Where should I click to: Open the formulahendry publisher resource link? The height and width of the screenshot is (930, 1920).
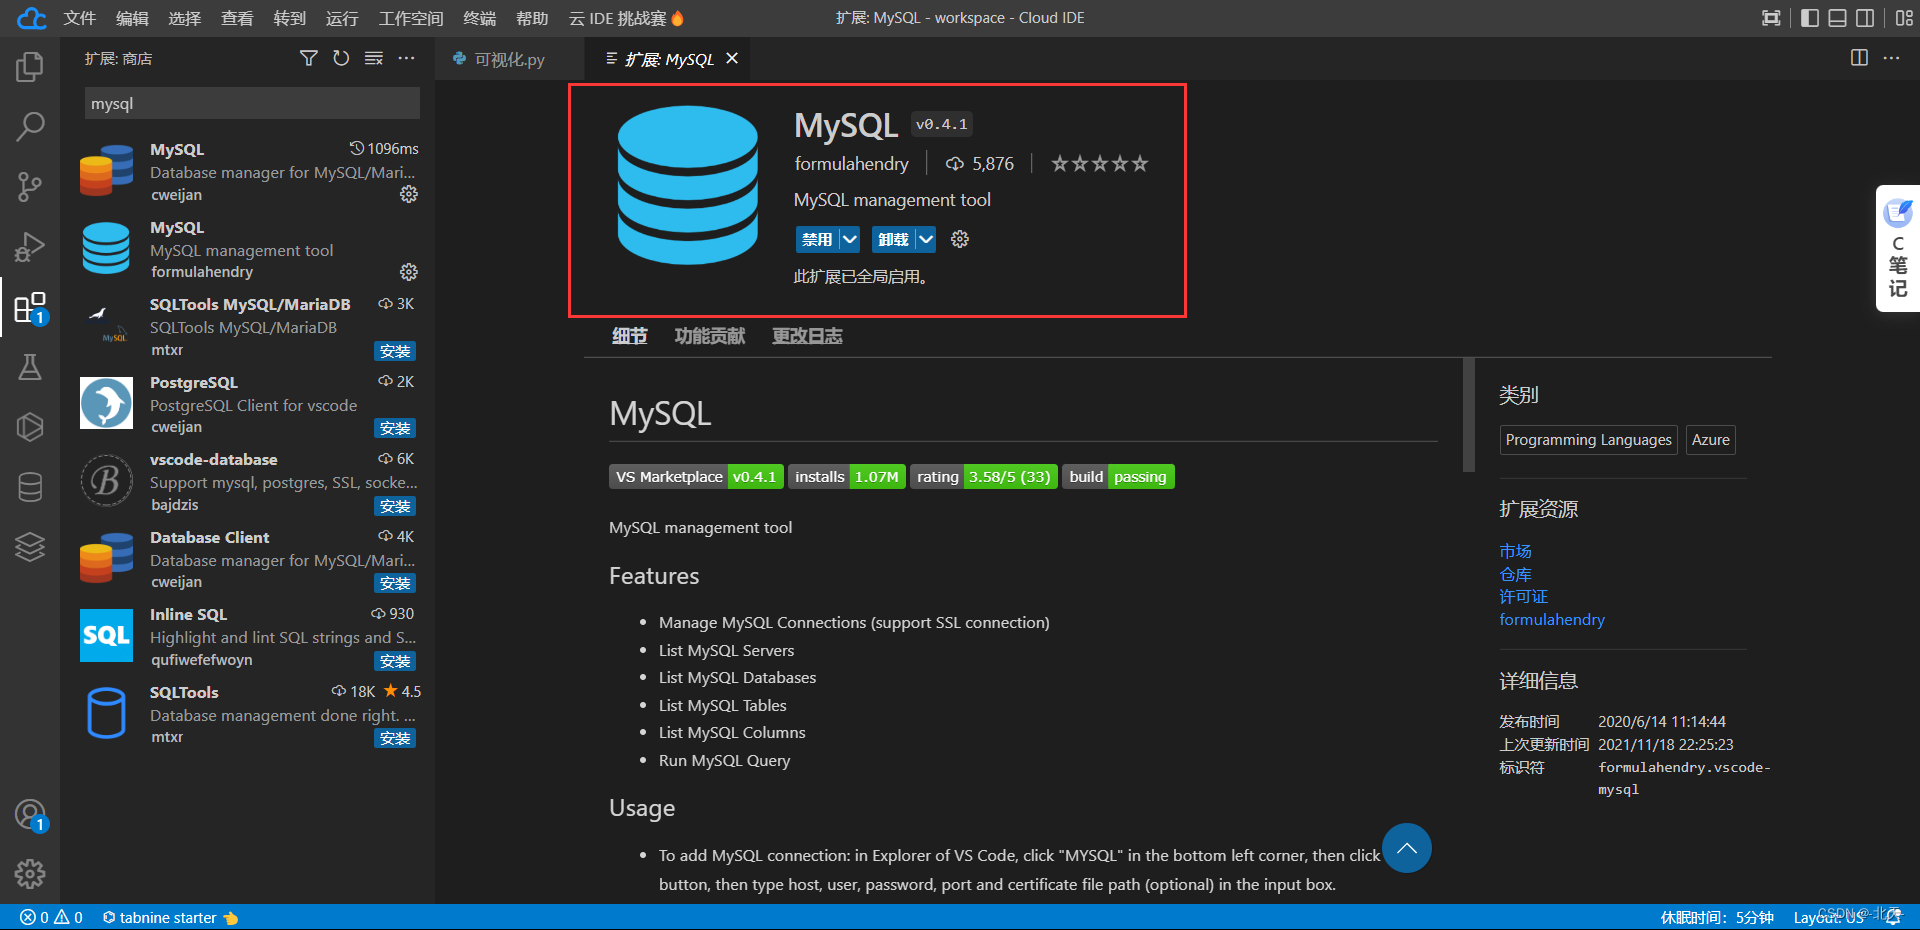tap(1552, 619)
